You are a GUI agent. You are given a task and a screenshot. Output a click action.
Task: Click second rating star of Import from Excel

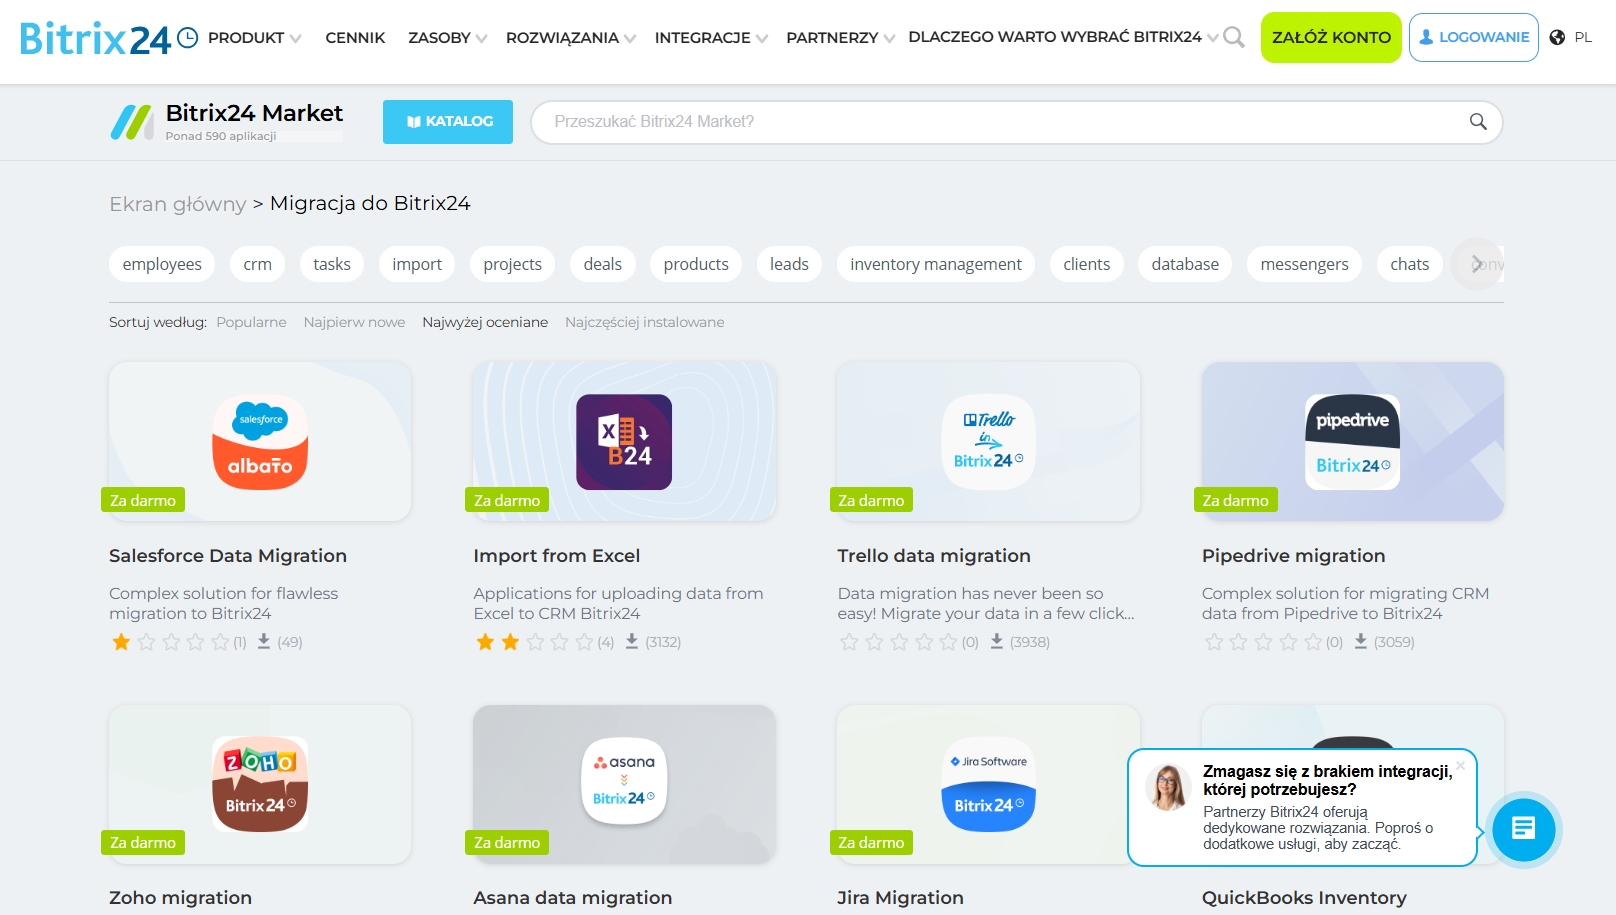(x=510, y=642)
